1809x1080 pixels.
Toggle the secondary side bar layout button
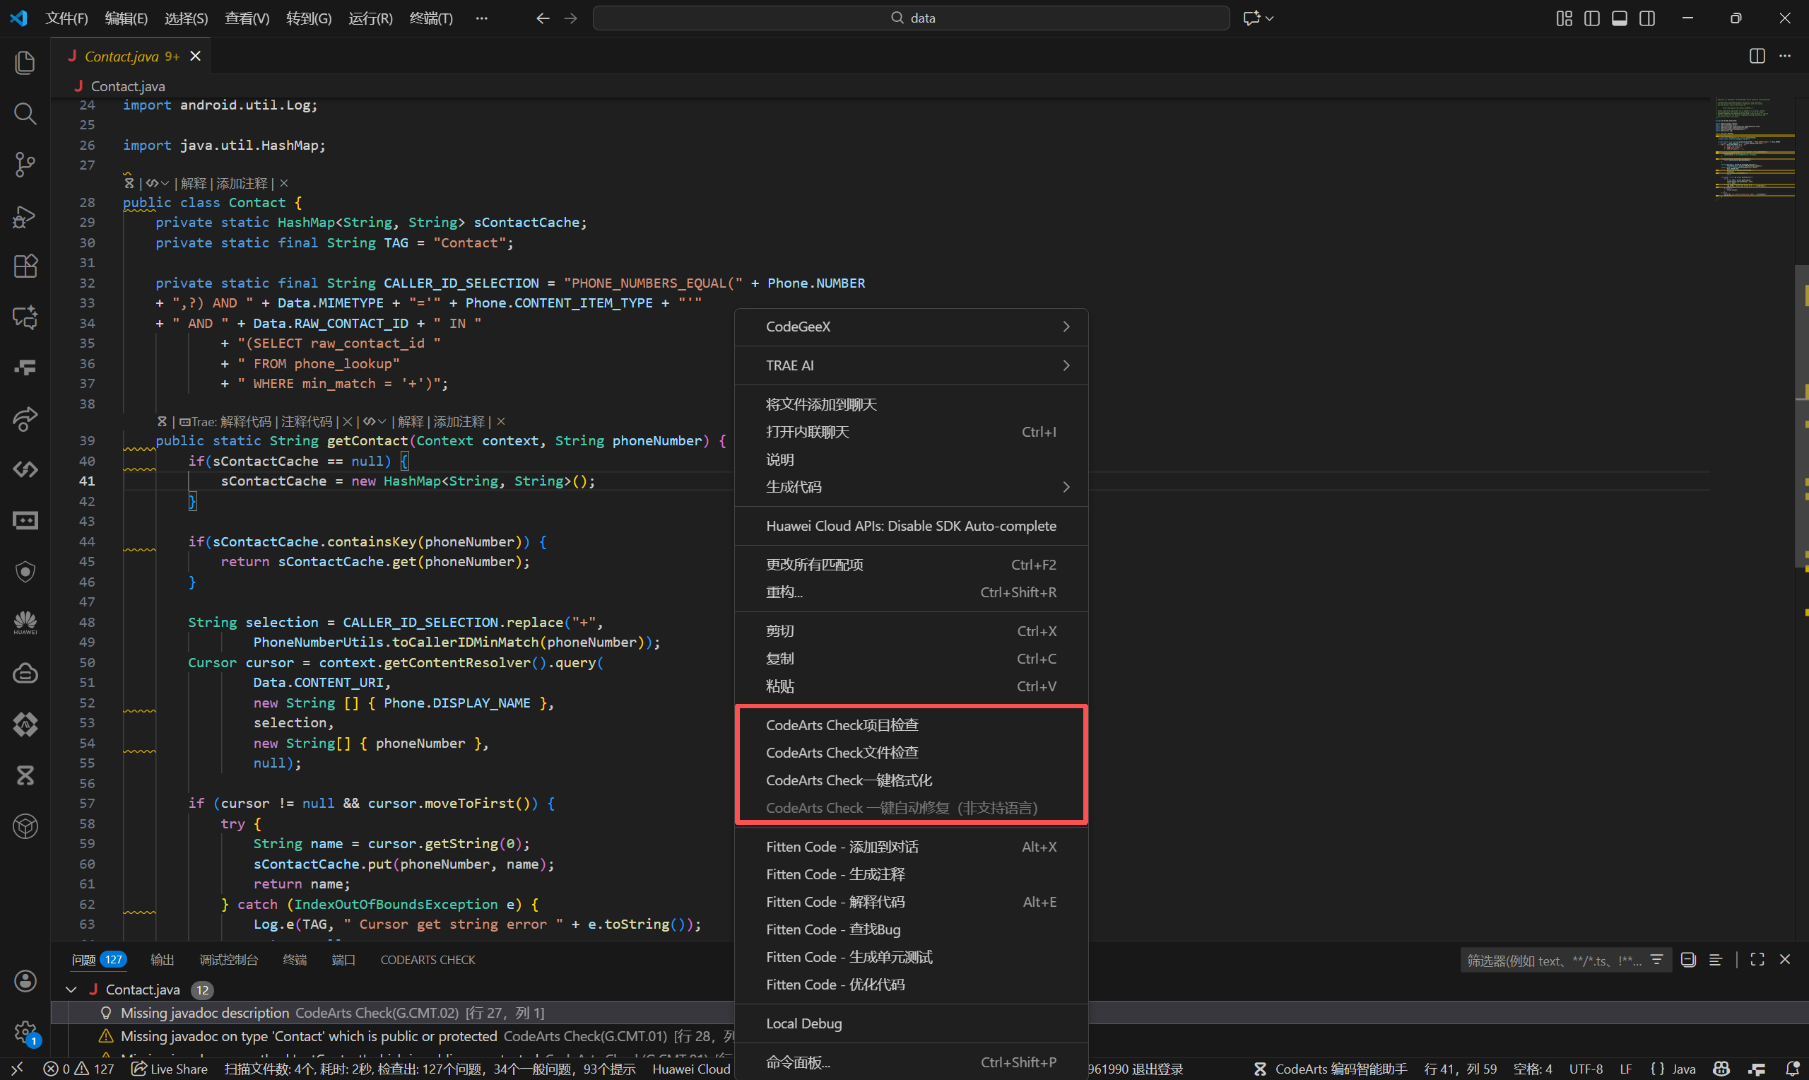click(x=1647, y=18)
